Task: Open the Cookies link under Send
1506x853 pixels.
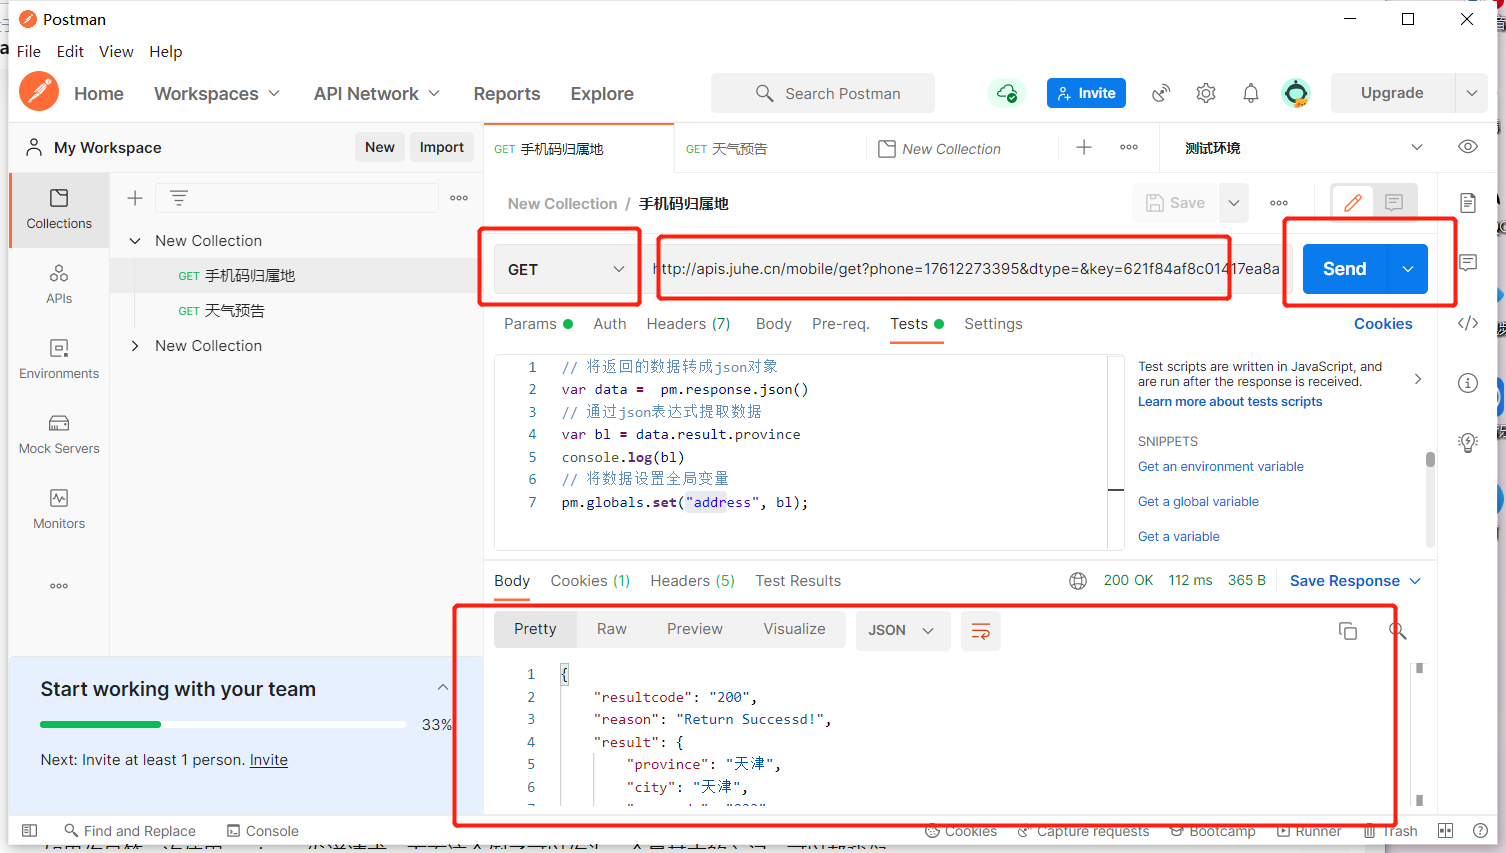Action: tap(1383, 324)
